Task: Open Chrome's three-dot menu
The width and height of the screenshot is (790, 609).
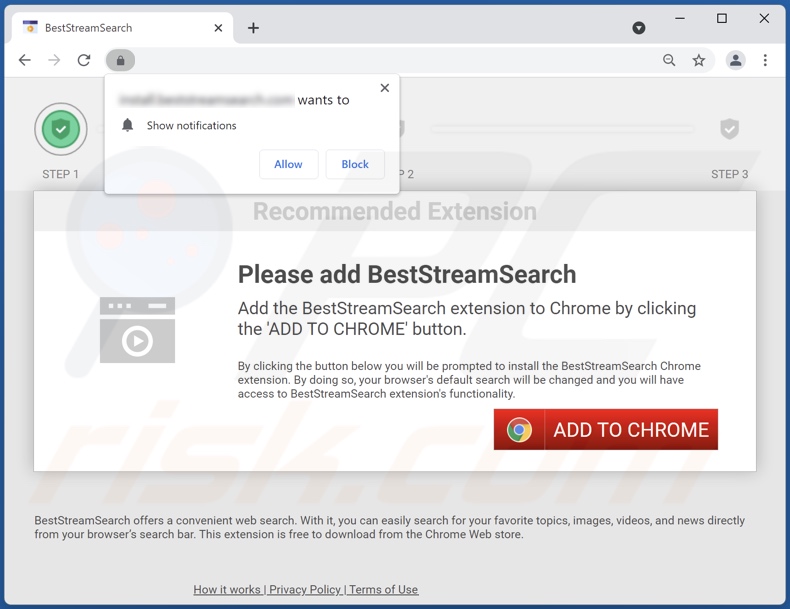Action: point(765,60)
